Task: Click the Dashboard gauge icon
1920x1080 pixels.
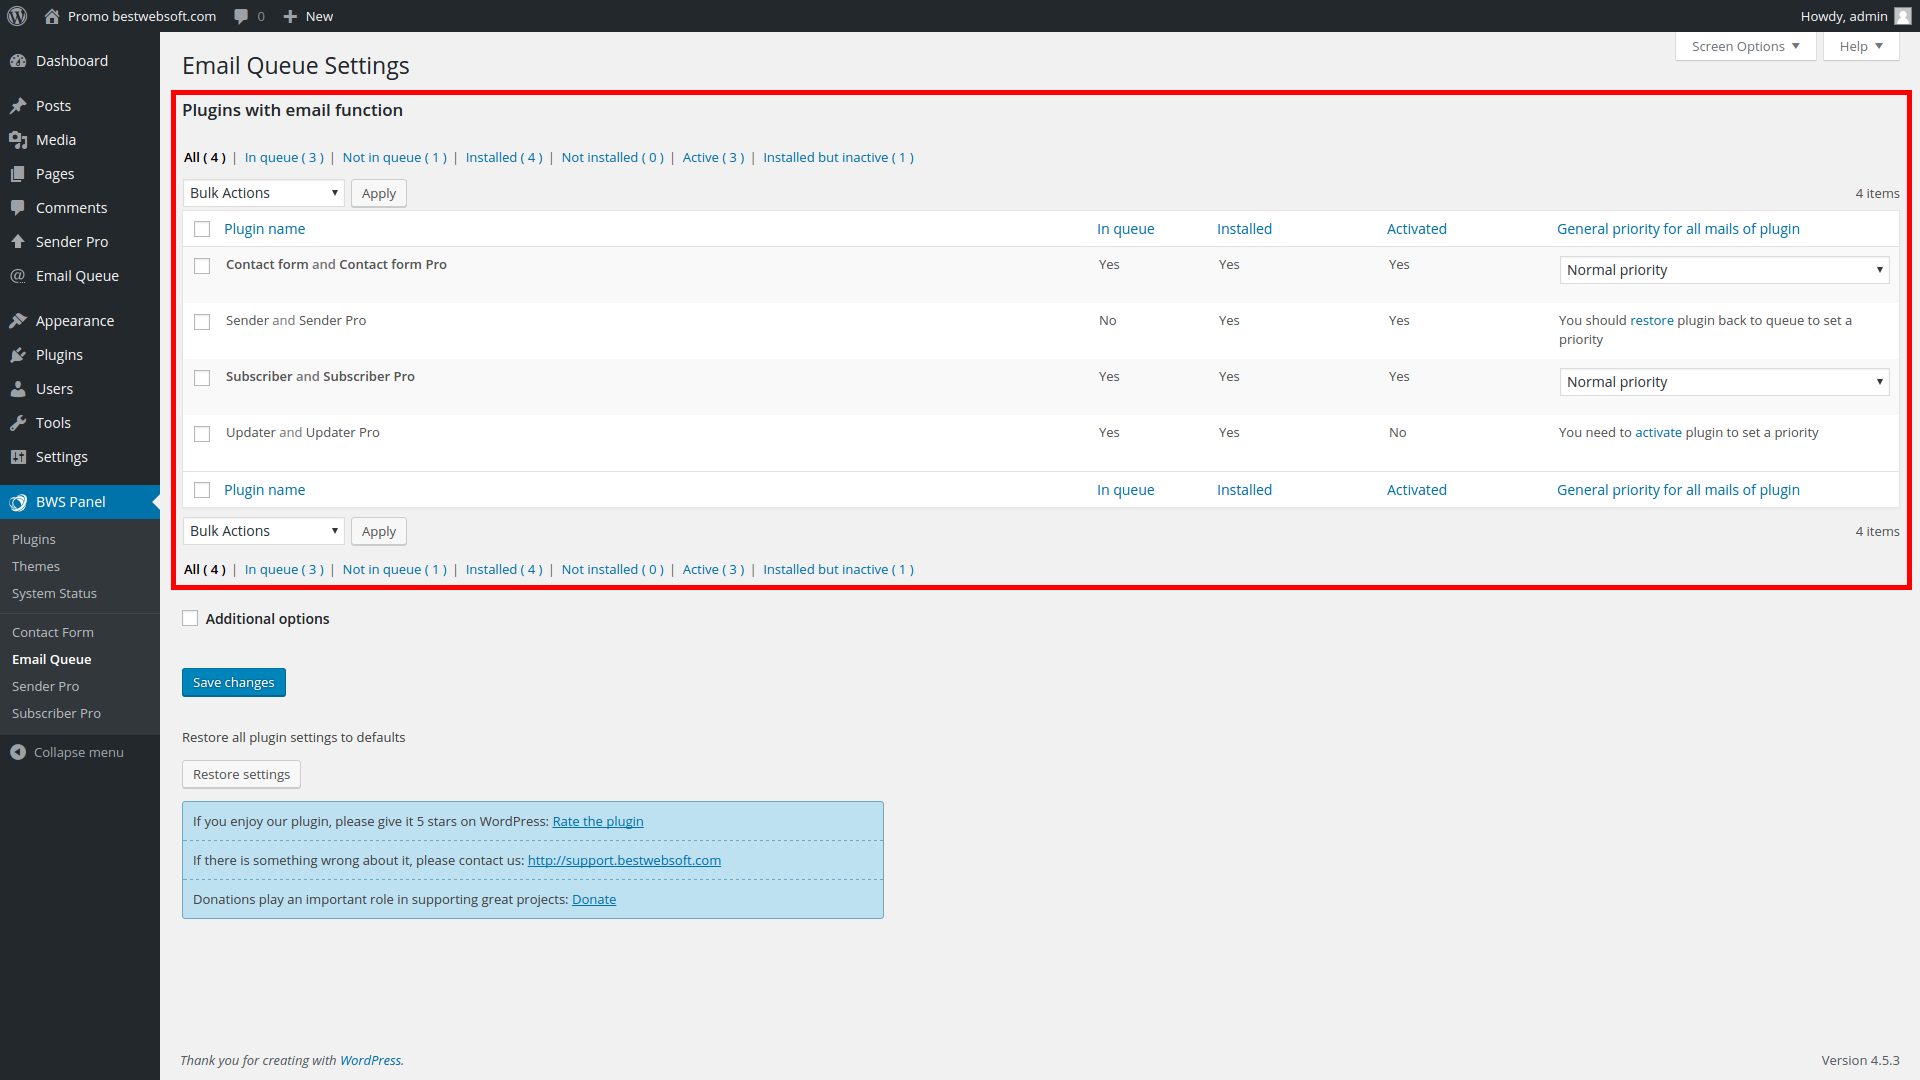Action: [x=18, y=61]
